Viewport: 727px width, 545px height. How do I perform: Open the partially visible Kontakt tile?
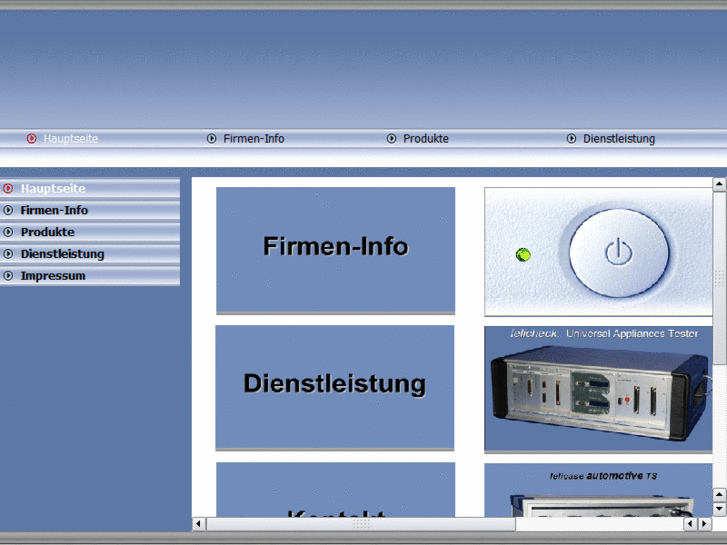tap(335, 490)
